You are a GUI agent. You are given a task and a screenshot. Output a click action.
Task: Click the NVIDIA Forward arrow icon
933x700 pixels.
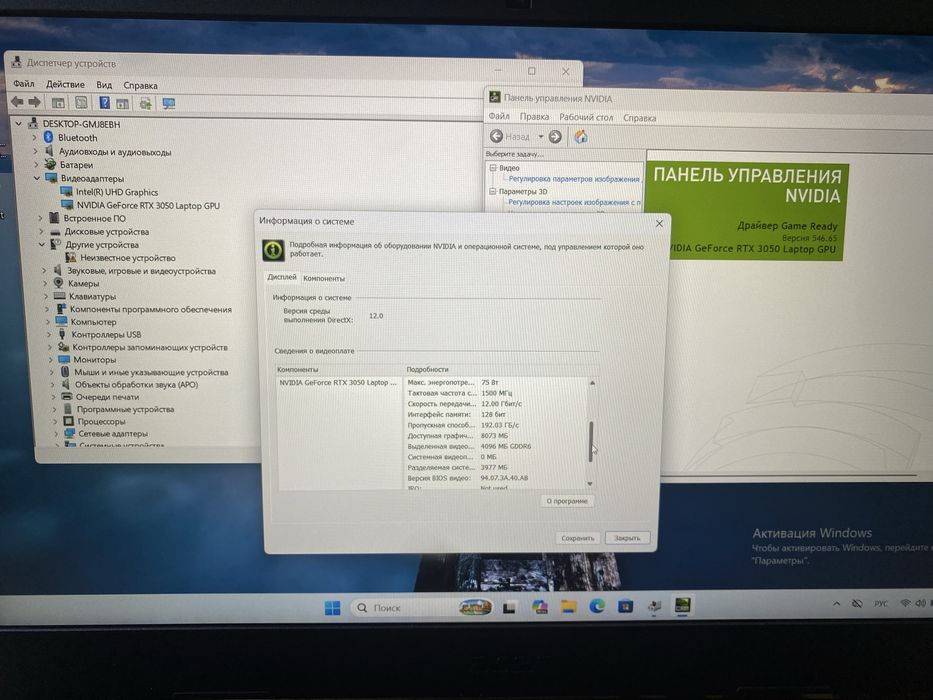(x=555, y=137)
